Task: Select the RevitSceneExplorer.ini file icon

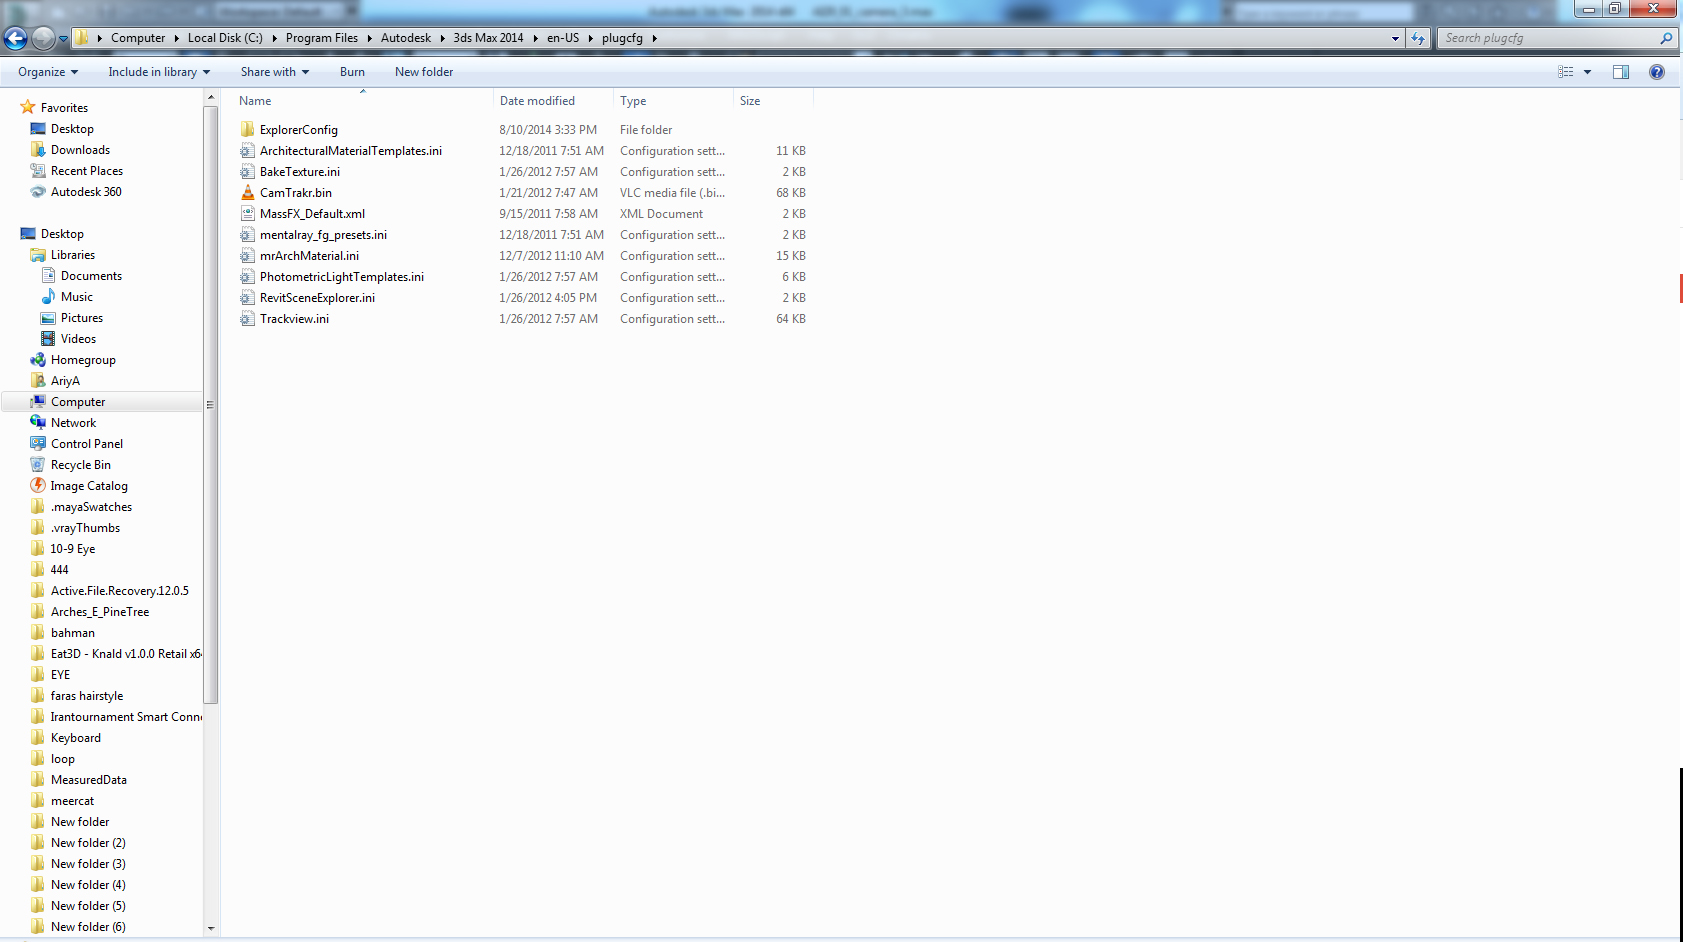Action: pyautogui.click(x=248, y=298)
